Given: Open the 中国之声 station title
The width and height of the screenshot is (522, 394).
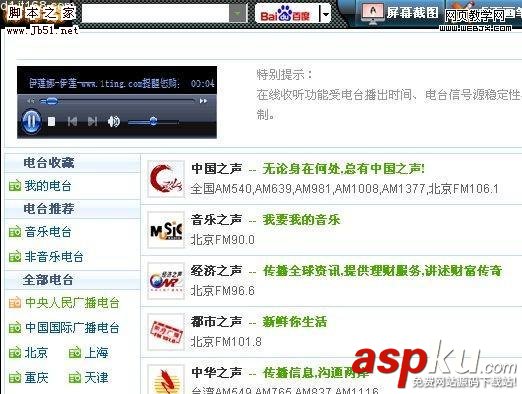Looking at the screenshot, I should pos(217,169).
